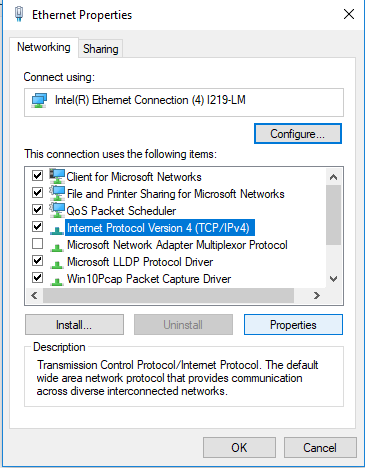
Task: Uncheck Client for Microsoft Networks
Action: pyautogui.click(x=37, y=175)
